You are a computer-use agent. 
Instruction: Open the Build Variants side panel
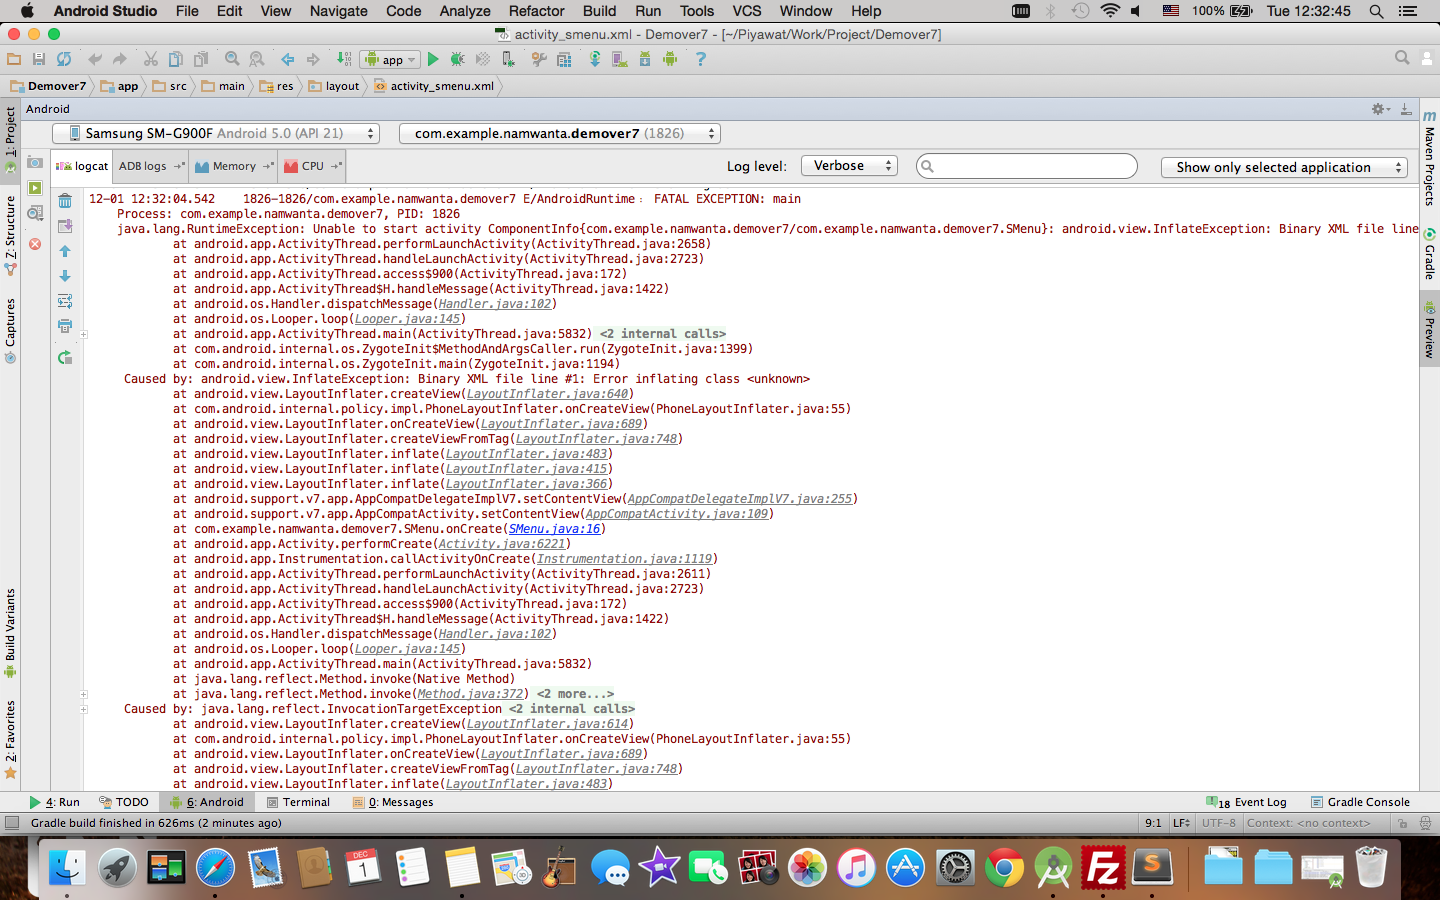pyautogui.click(x=10, y=632)
